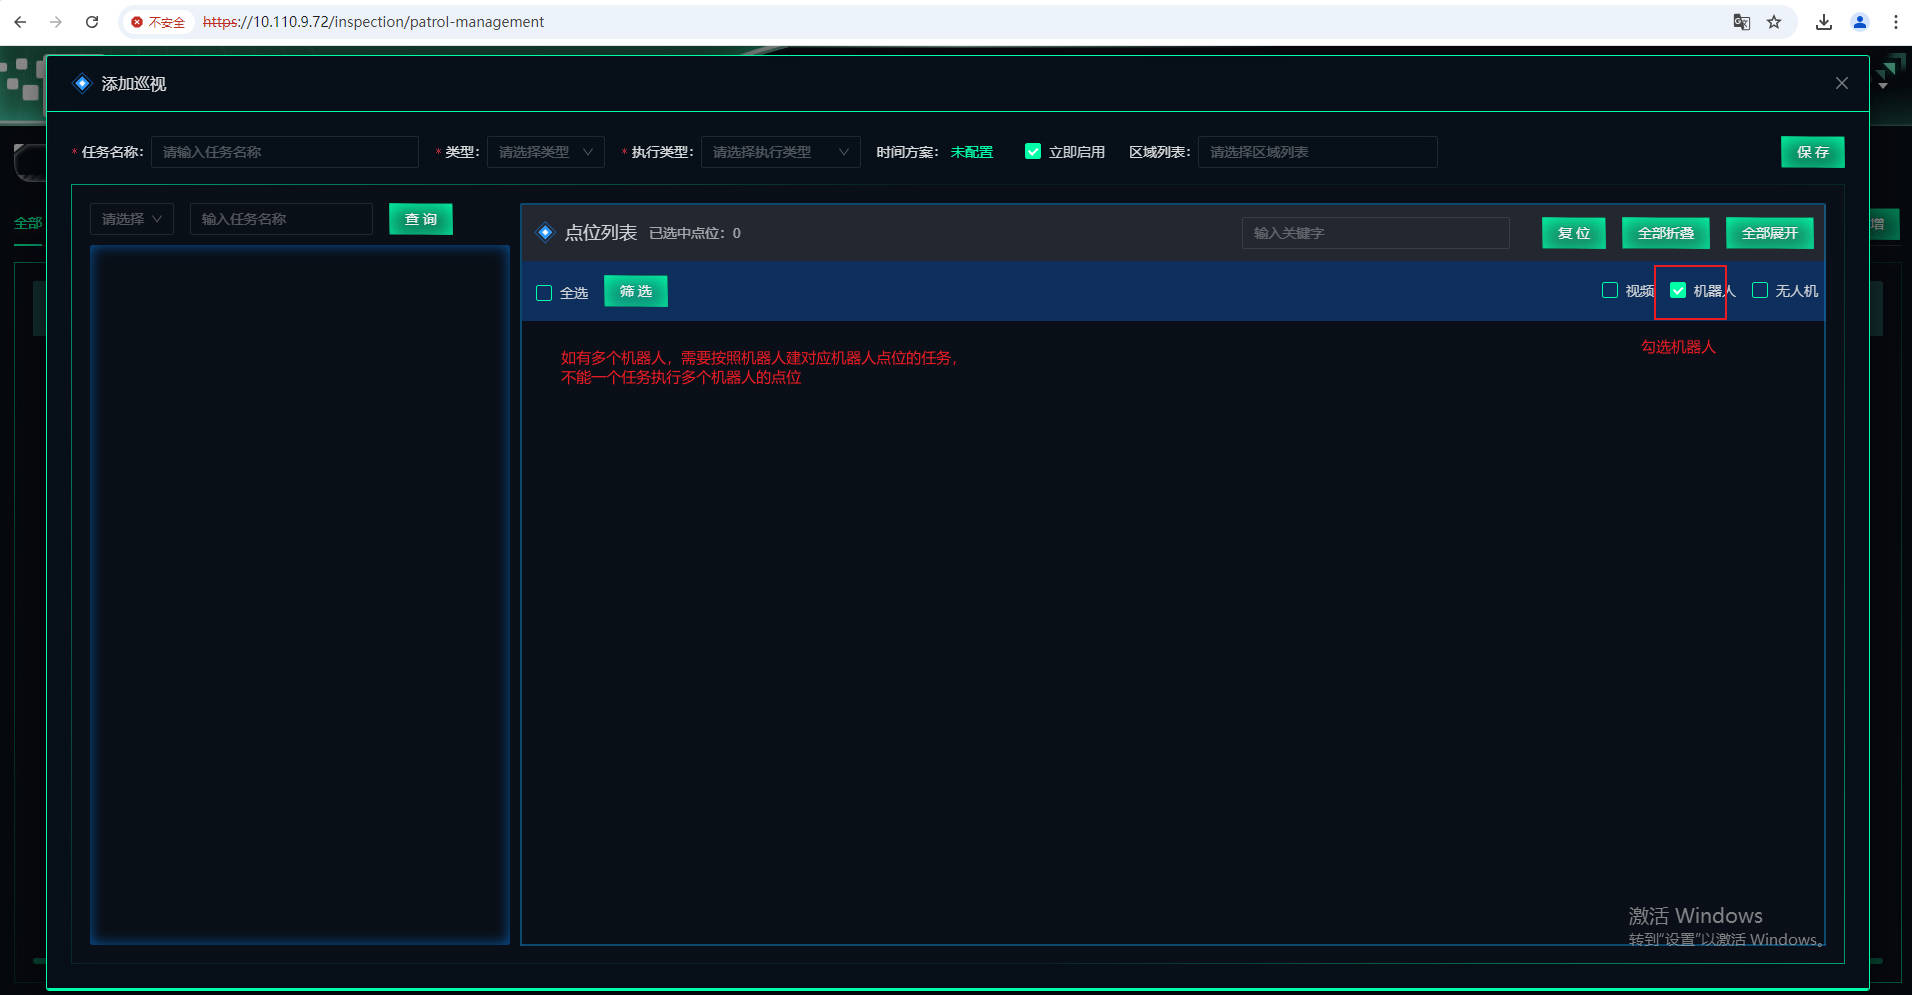Click the browser forward arrow
Viewport: 1912px width, 995px height.
(56, 22)
